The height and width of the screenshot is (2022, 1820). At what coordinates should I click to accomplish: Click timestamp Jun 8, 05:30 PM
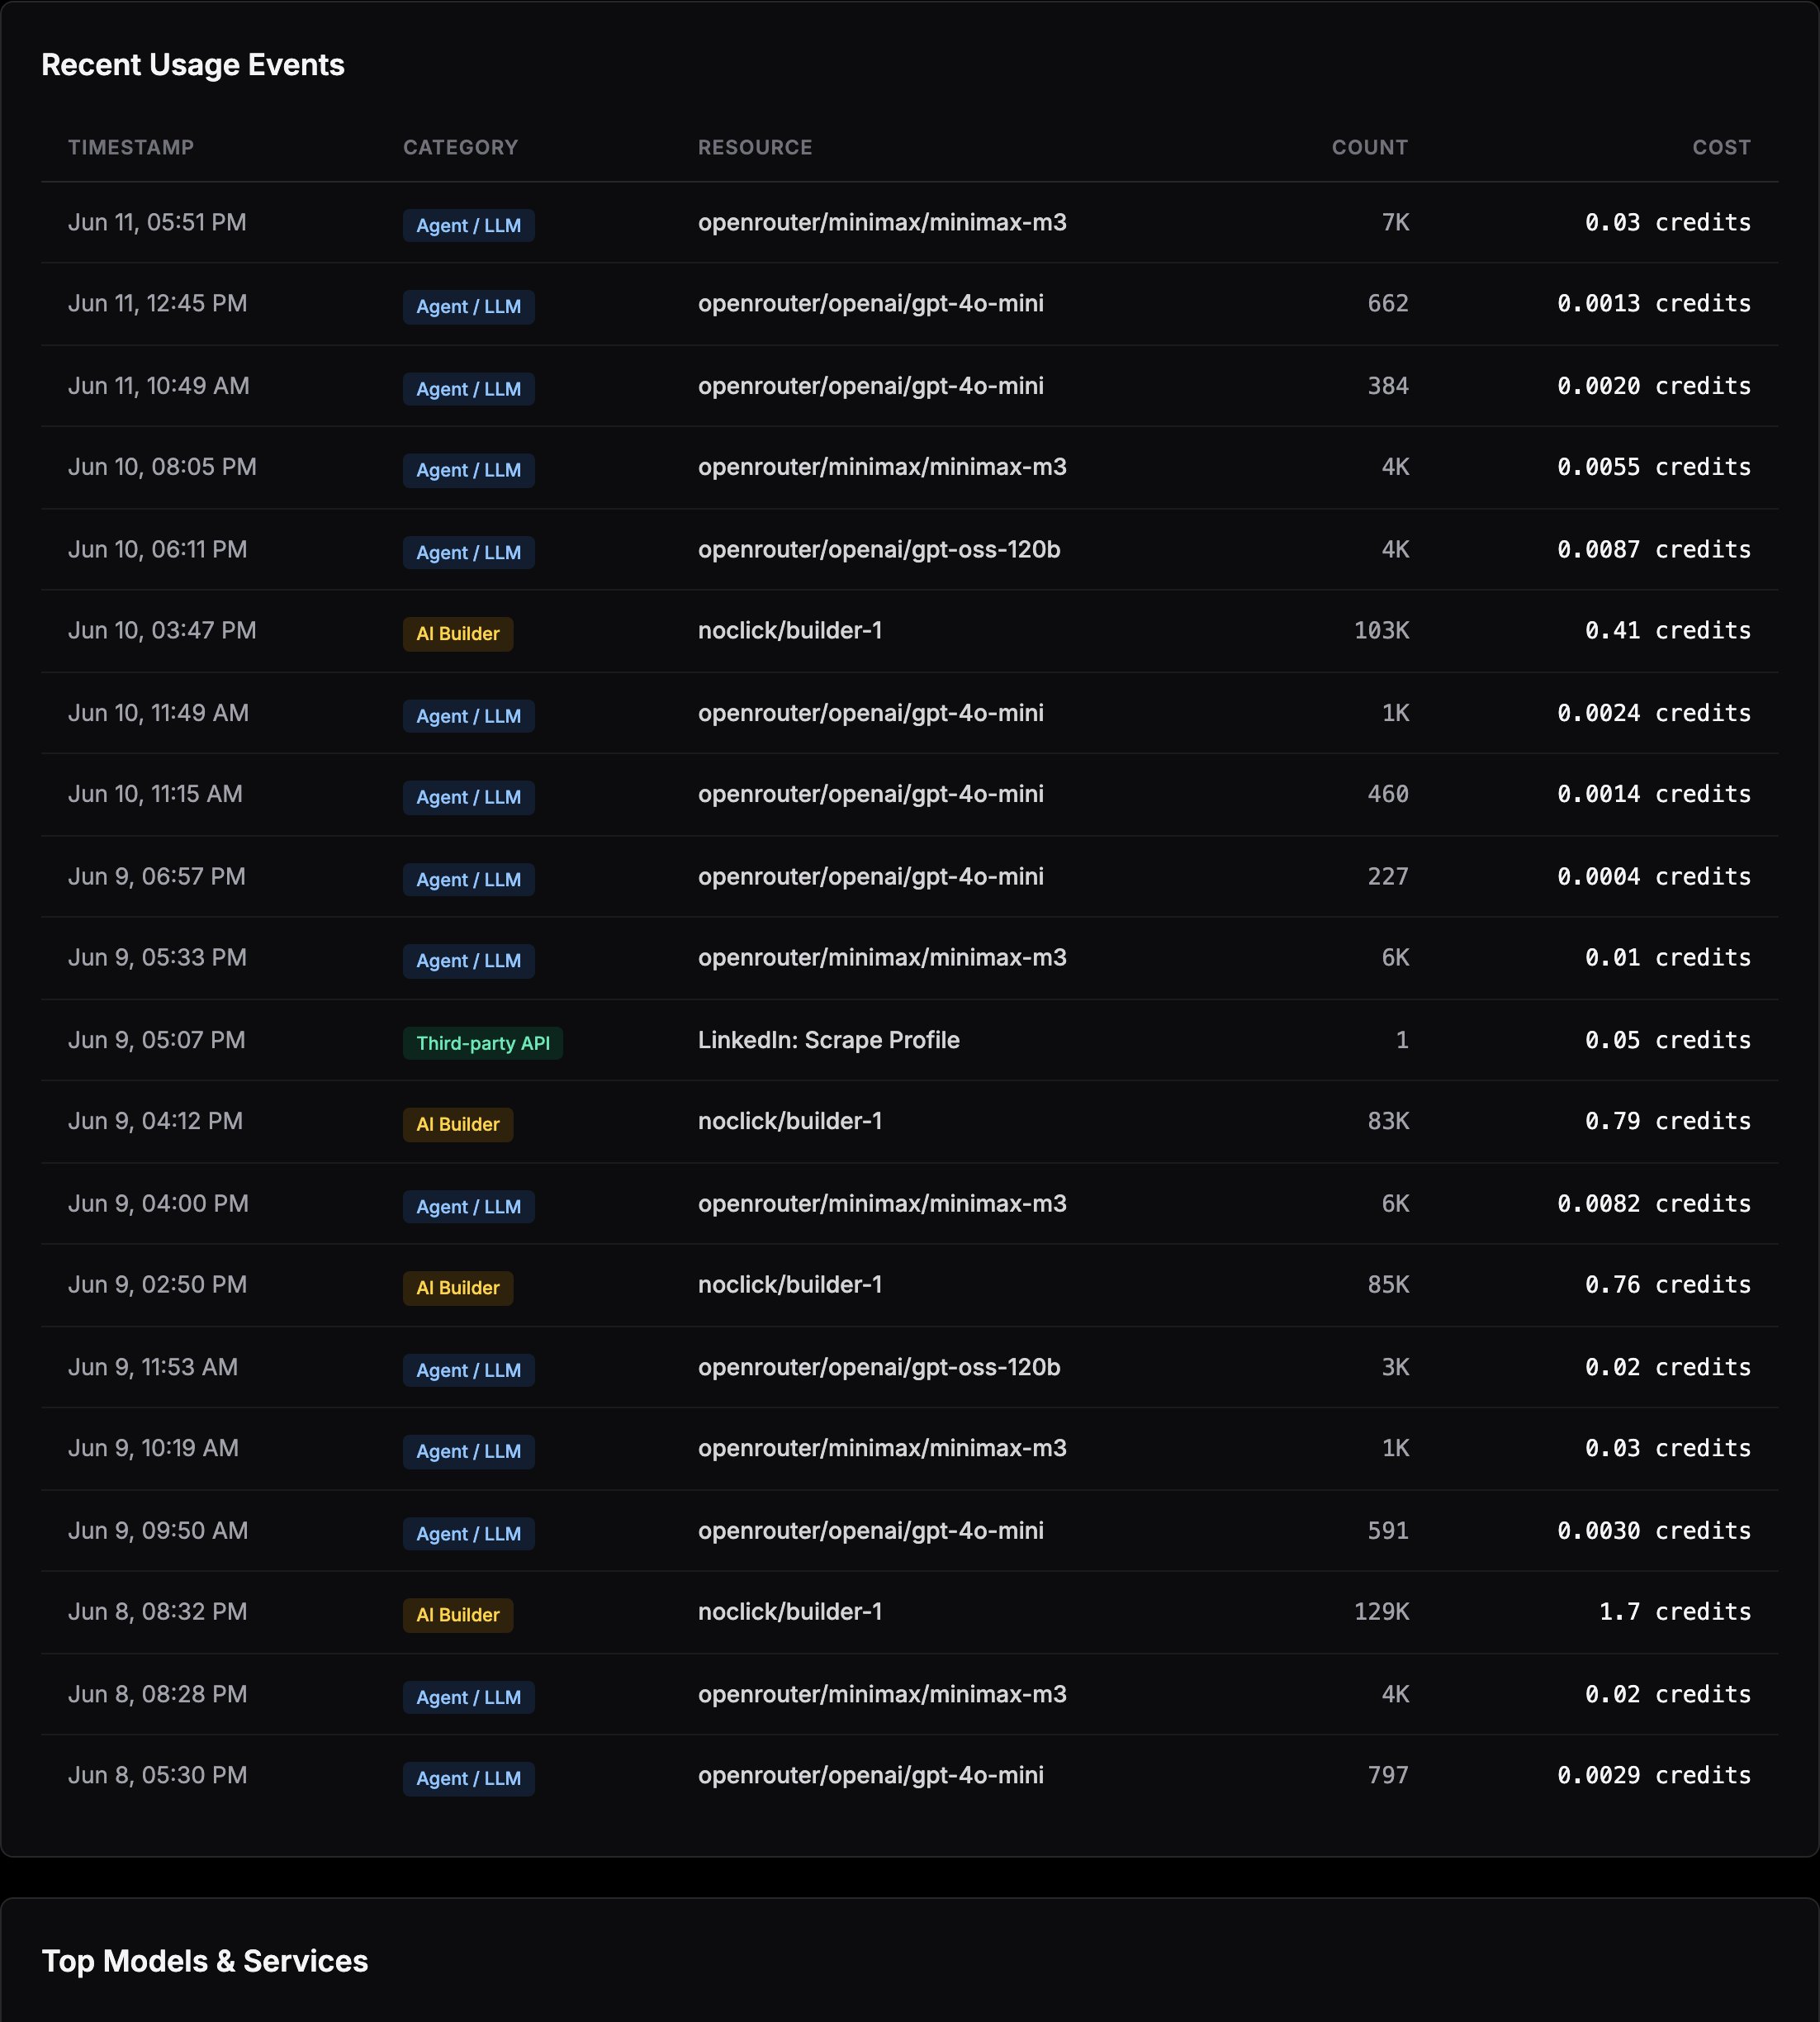157,1775
